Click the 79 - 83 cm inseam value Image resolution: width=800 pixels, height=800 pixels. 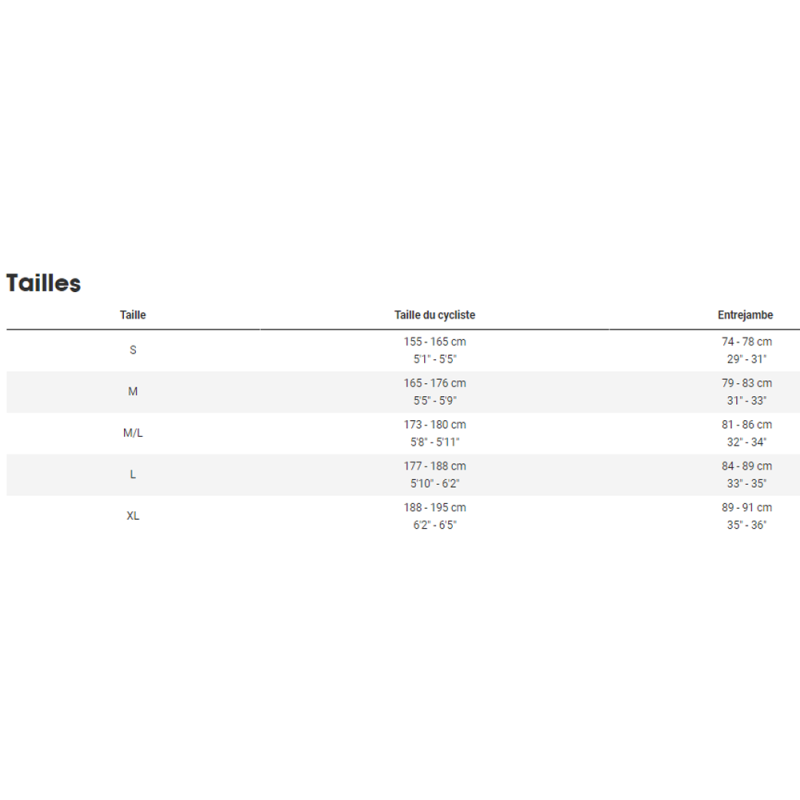coord(746,383)
